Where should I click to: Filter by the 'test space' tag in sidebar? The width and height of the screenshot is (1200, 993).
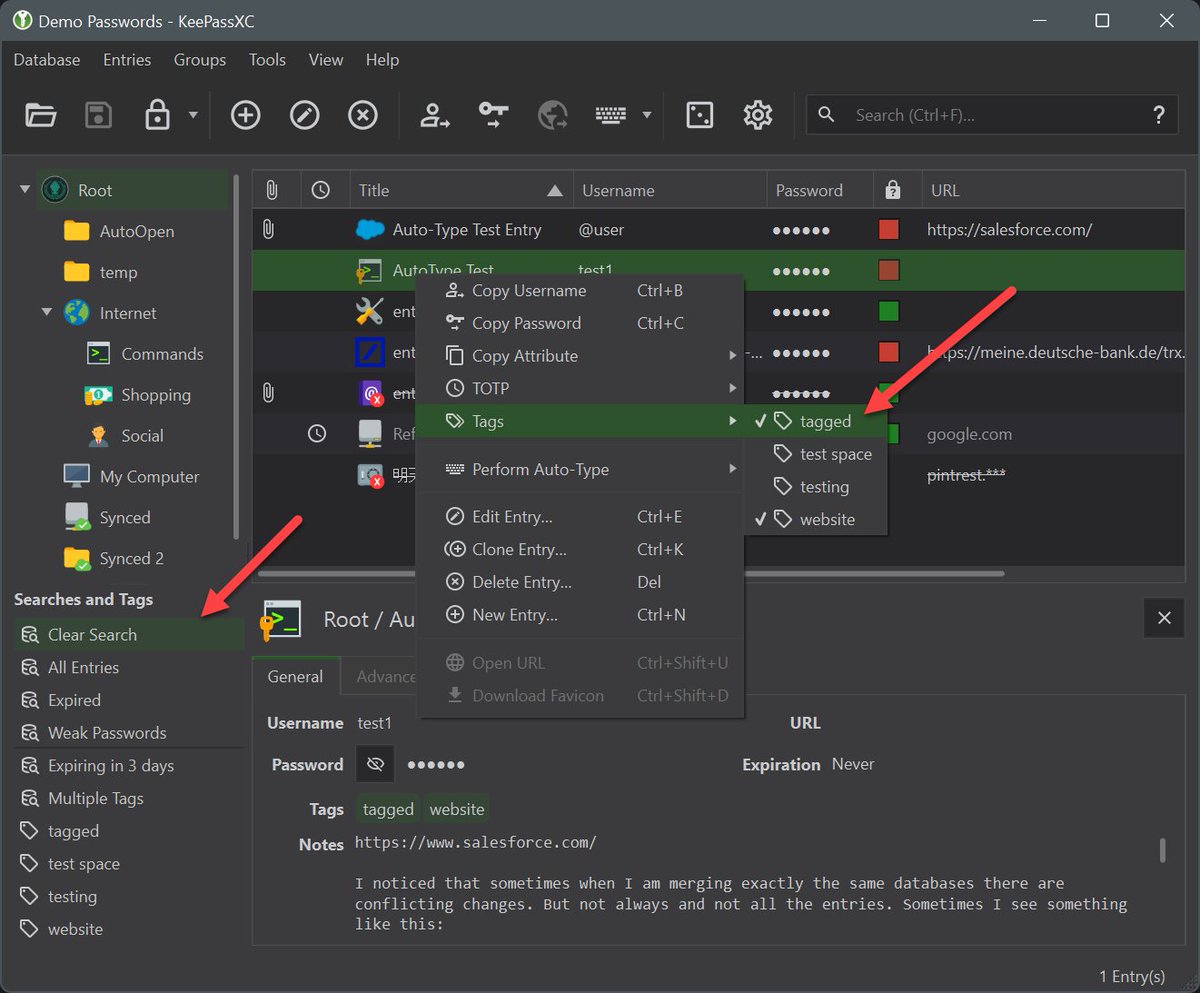click(x=128, y=864)
